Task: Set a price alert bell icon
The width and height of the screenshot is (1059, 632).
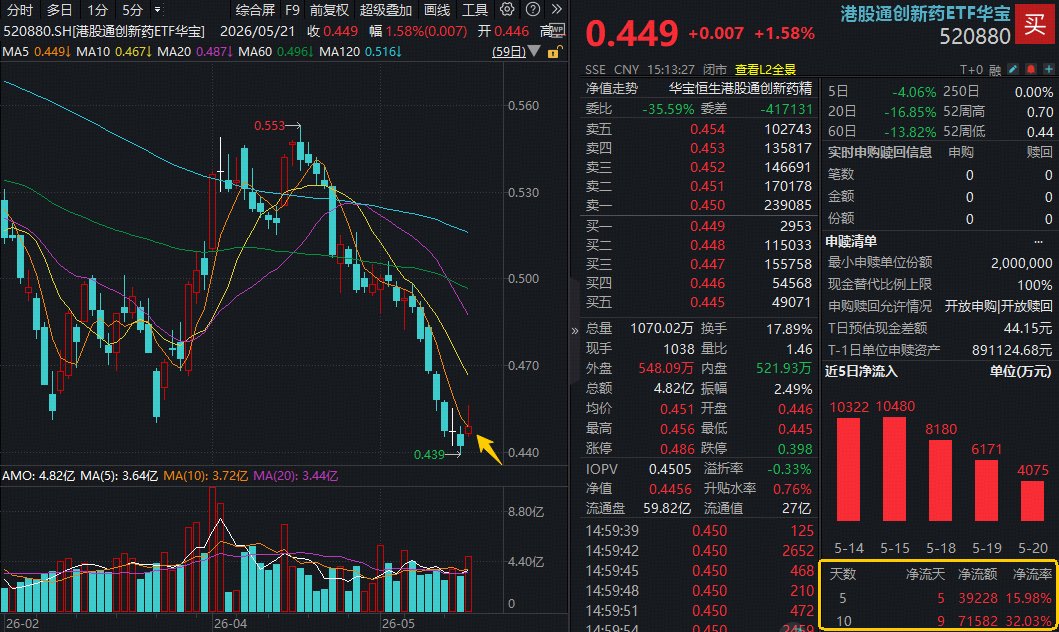Action: coord(1031,69)
